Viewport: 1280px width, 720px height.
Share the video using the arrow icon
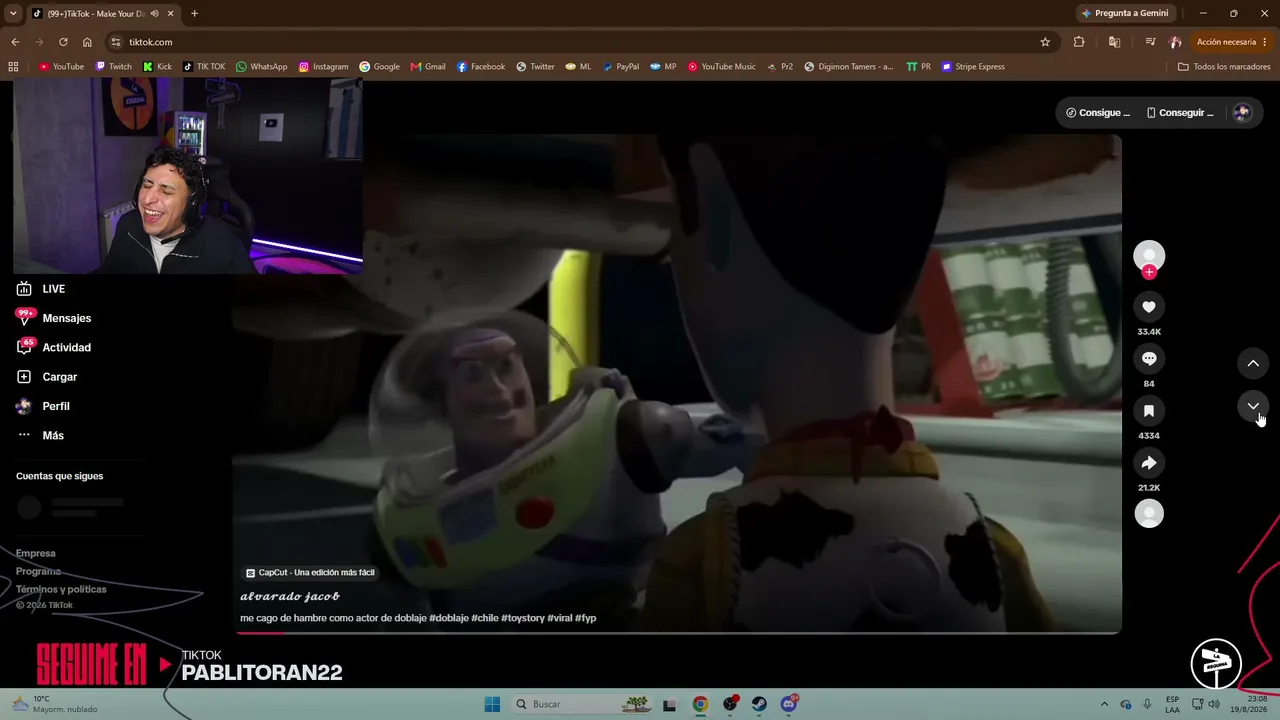pos(1149,463)
